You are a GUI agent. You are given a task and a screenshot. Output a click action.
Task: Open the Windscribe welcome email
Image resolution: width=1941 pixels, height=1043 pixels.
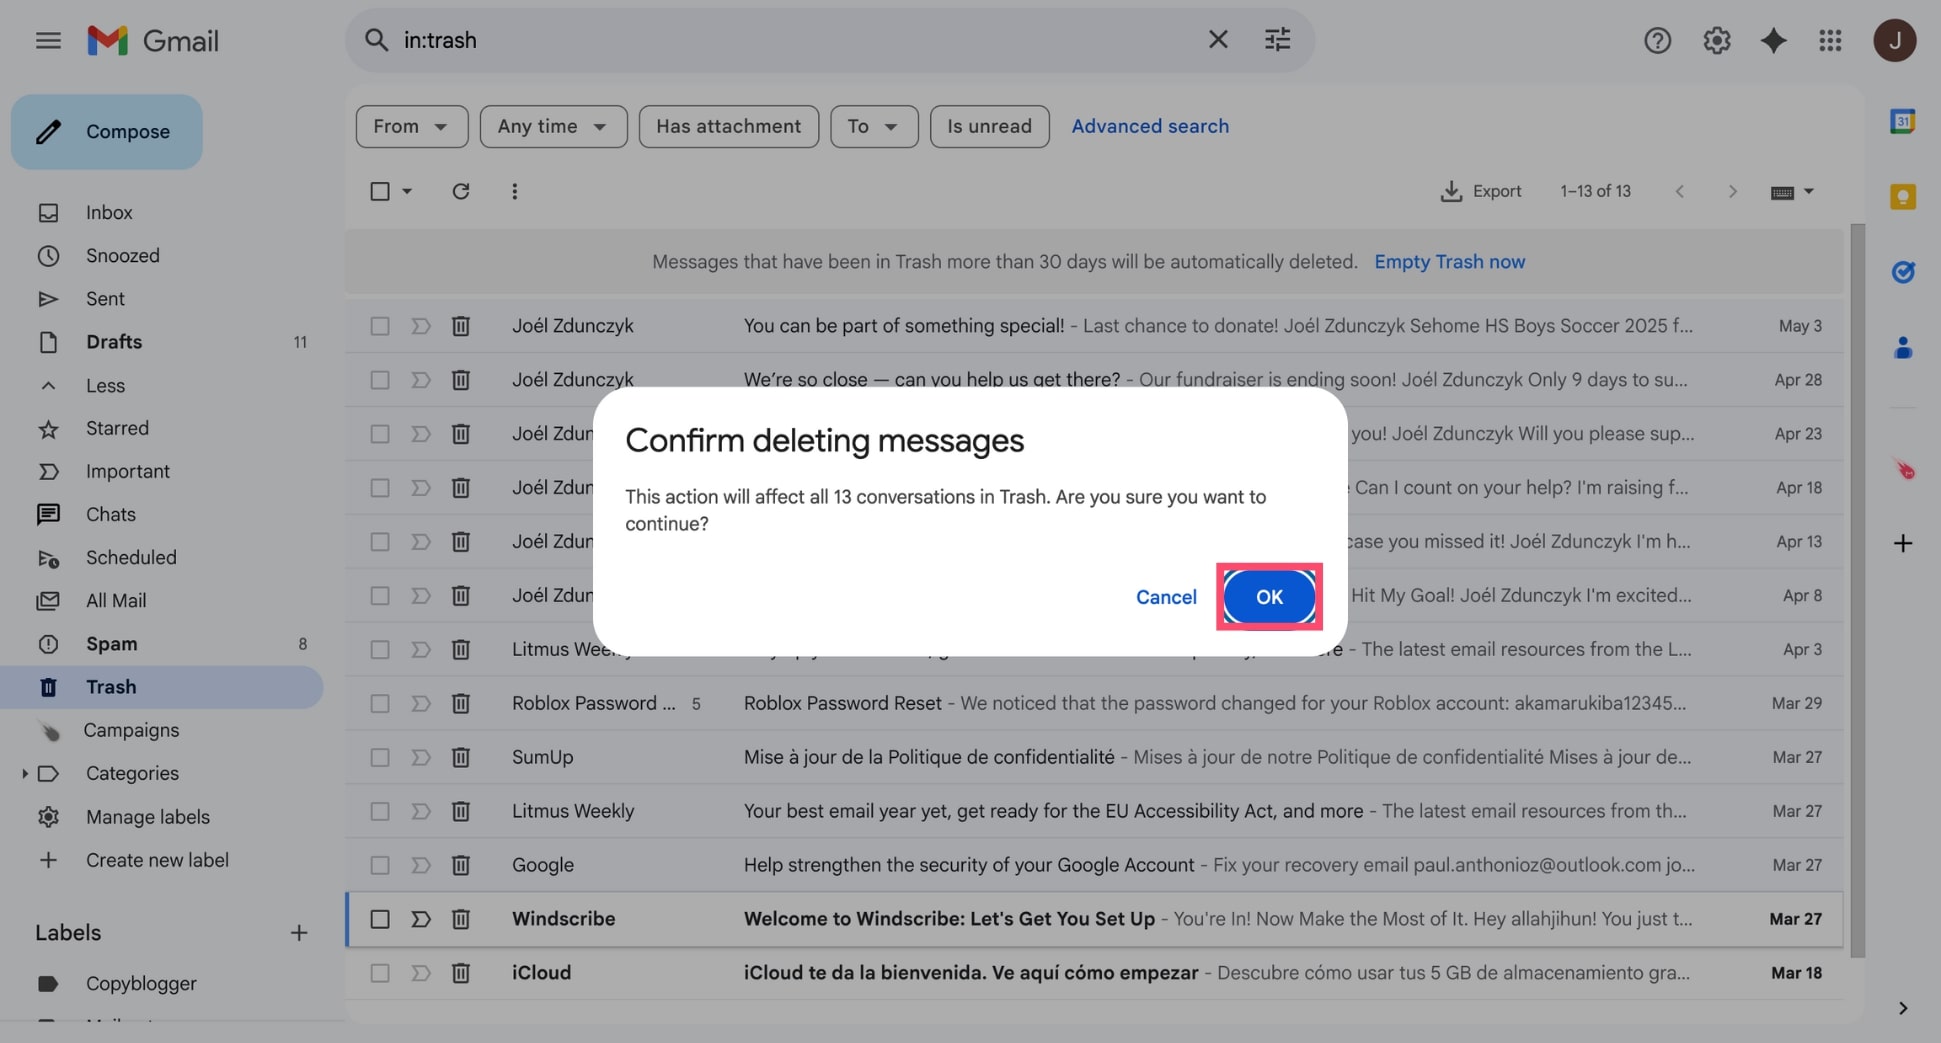(x=1095, y=918)
